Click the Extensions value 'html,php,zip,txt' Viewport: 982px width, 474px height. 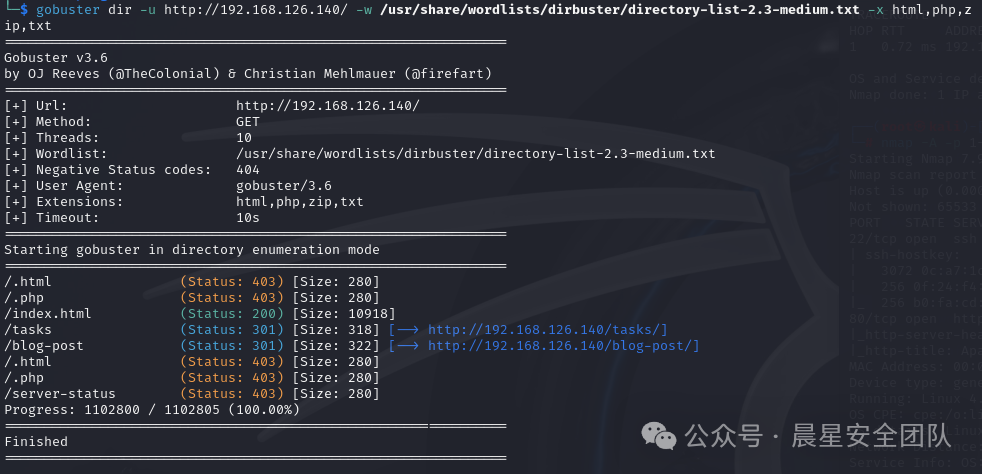point(299,202)
